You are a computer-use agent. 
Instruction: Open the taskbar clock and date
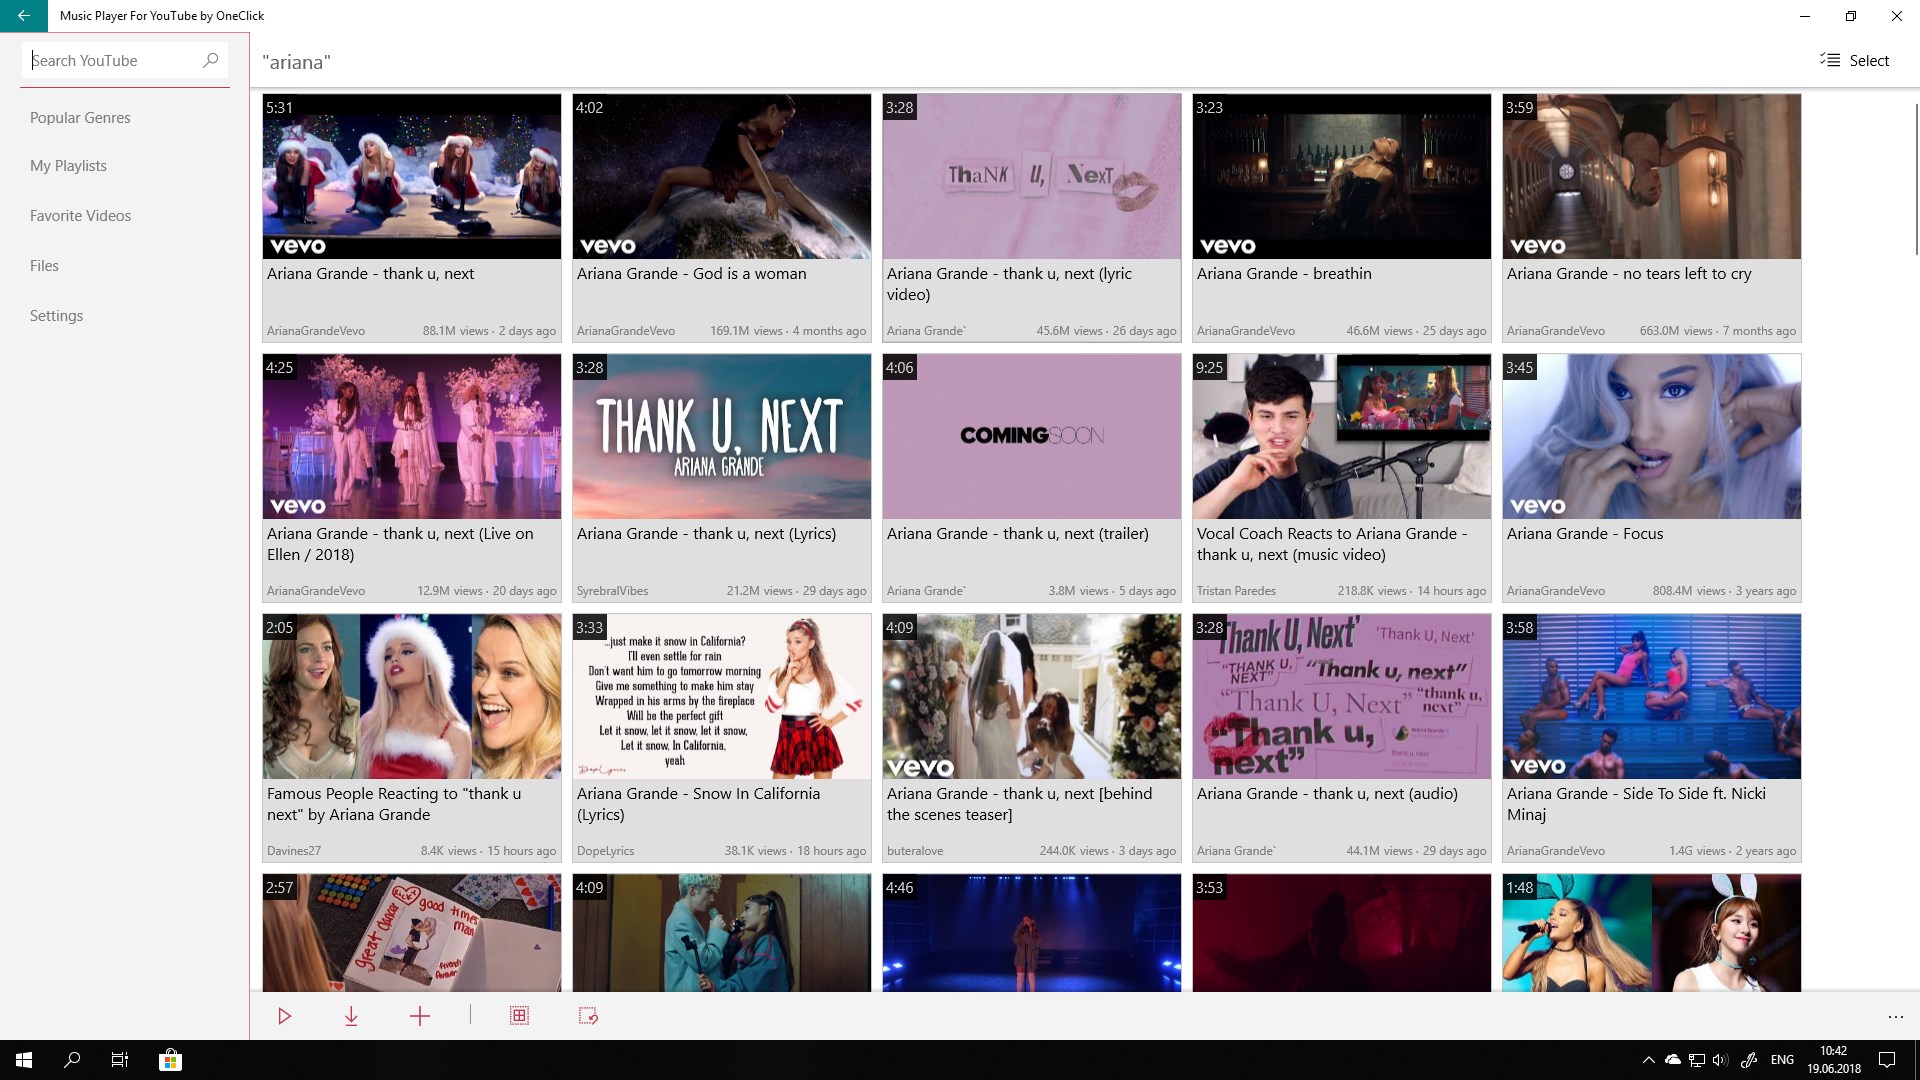point(1834,1060)
